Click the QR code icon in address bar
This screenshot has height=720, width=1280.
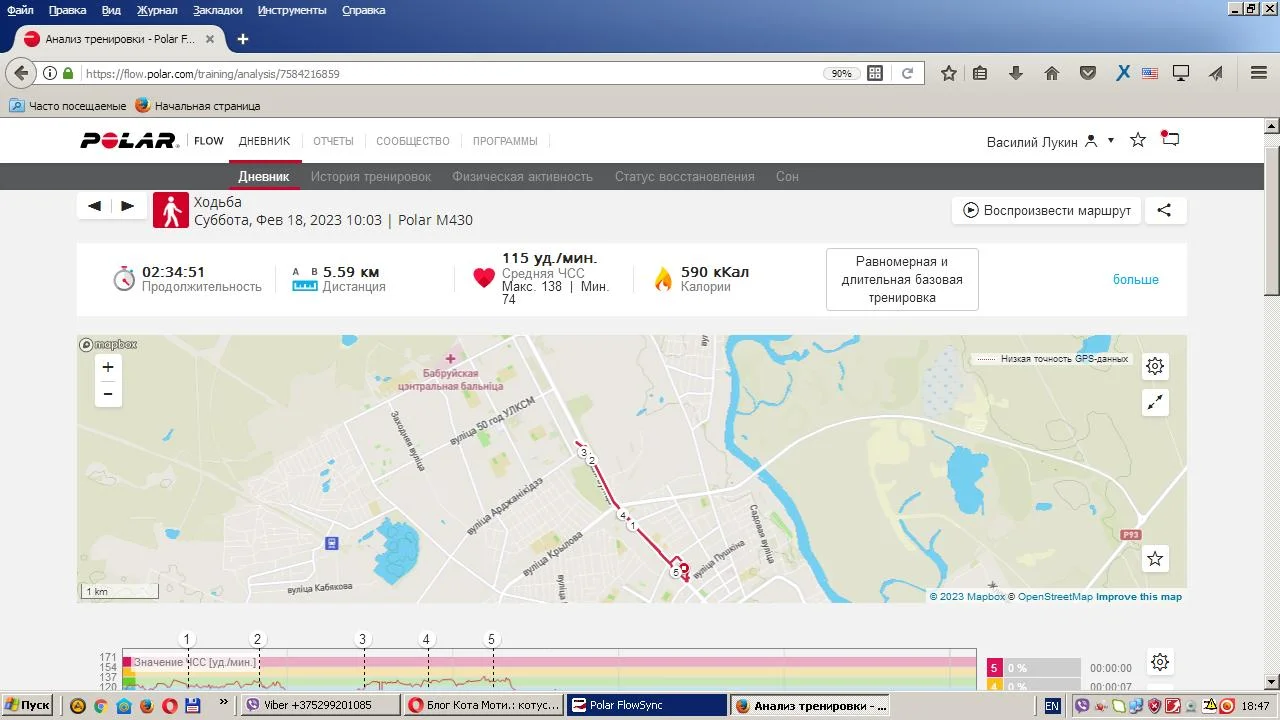click(875, 73)
